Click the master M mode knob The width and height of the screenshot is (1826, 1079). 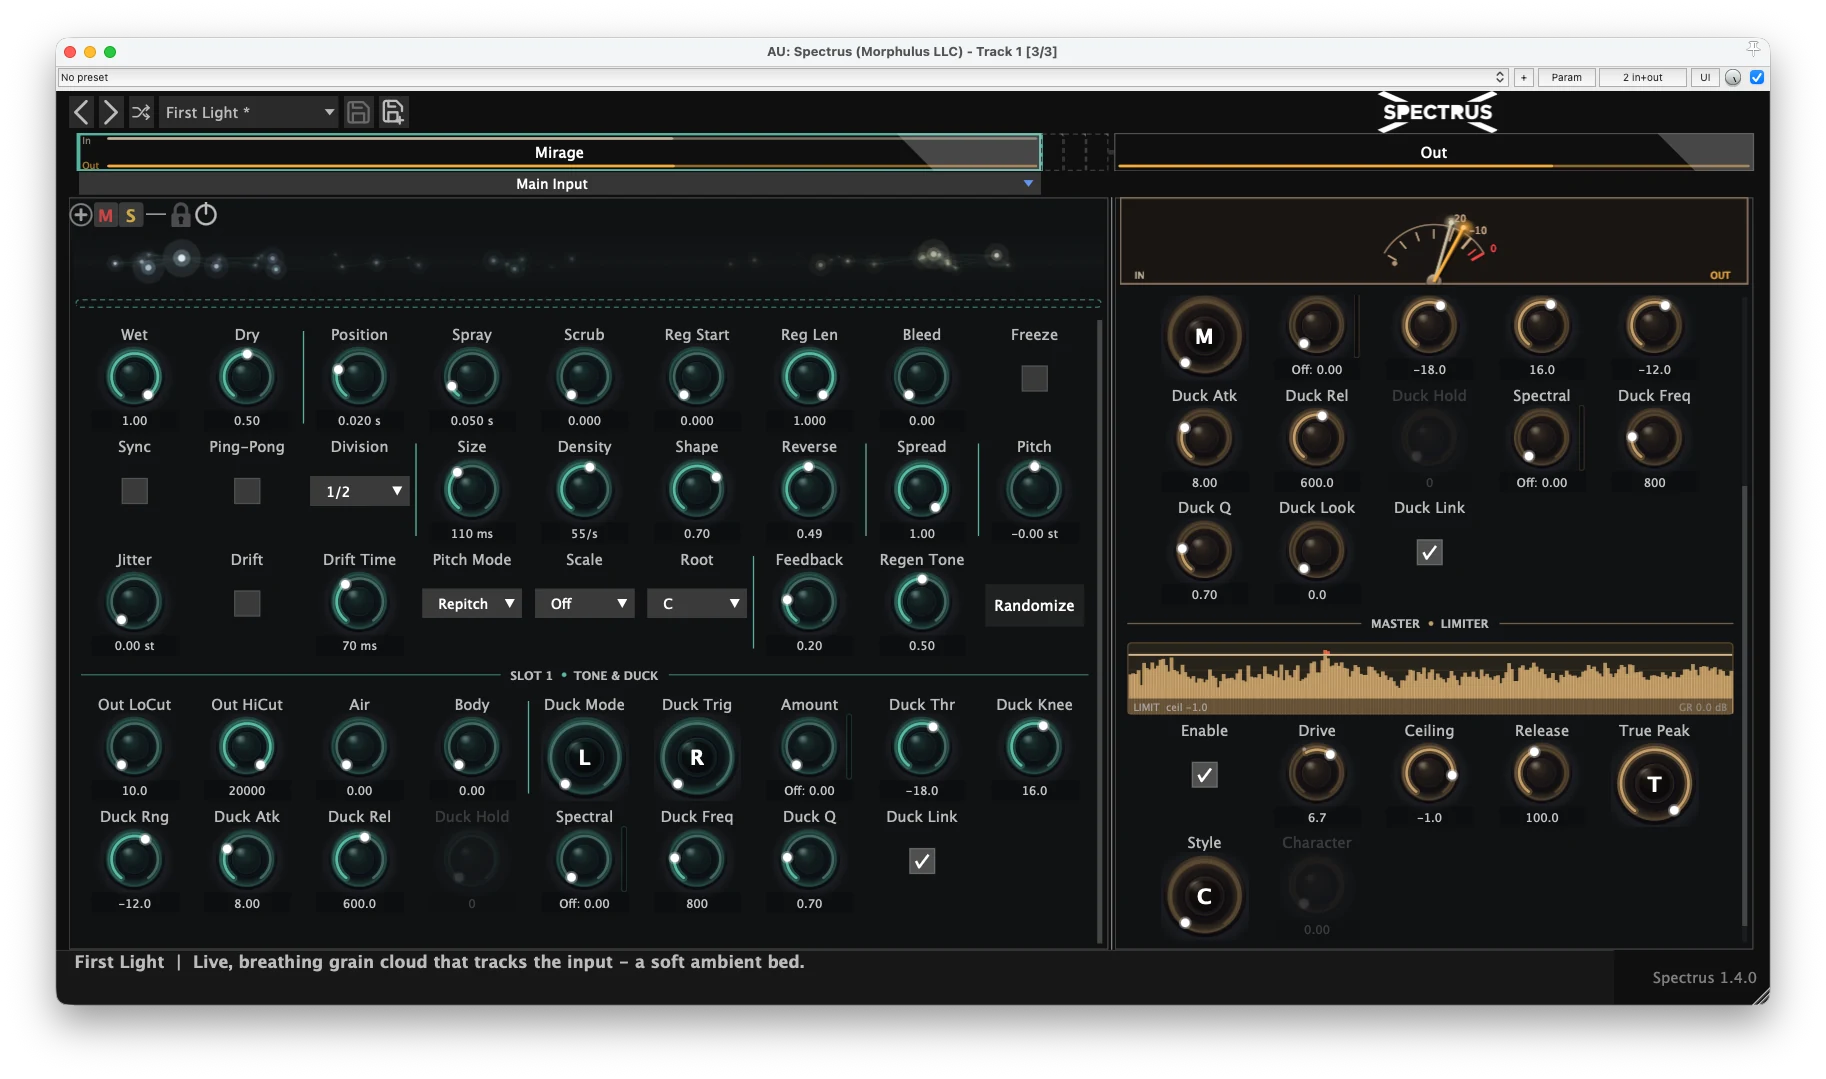pyautogui.click(x=1204, y=336)
